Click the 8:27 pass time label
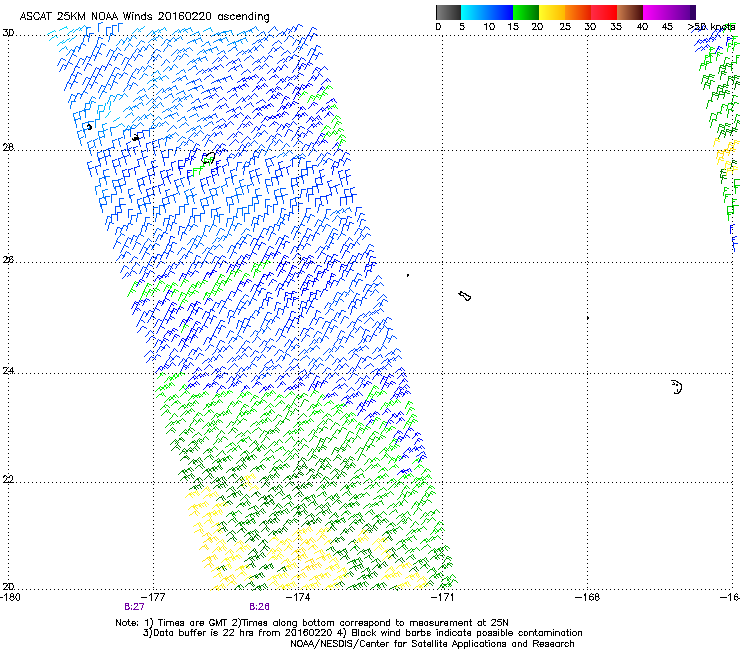 click(135, 607)
